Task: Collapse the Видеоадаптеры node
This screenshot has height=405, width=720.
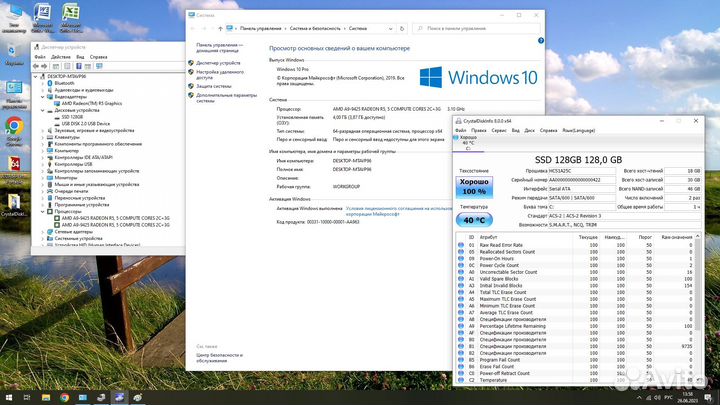Action: tap(43, 97)
